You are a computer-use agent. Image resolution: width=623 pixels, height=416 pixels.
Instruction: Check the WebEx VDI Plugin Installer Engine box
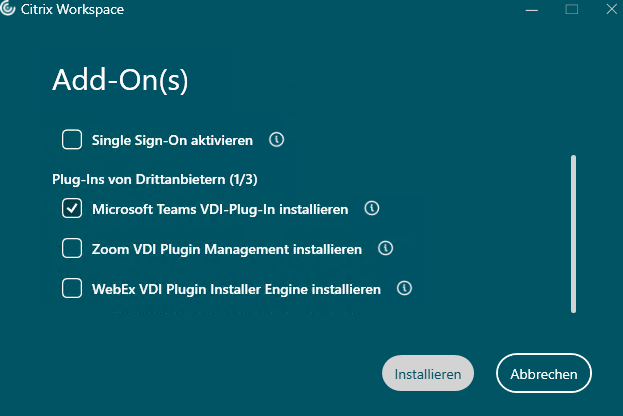(x=72, y=289)
